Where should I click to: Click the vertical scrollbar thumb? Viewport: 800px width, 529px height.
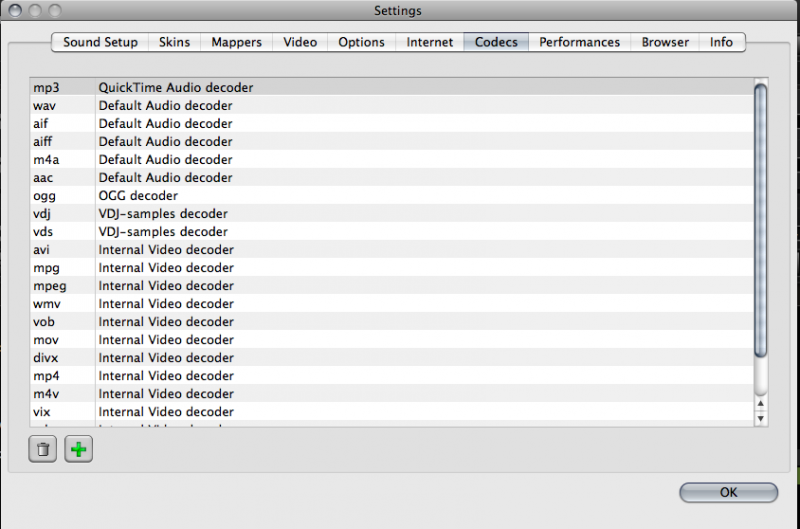pyautogui.click(x=760, y=220)
